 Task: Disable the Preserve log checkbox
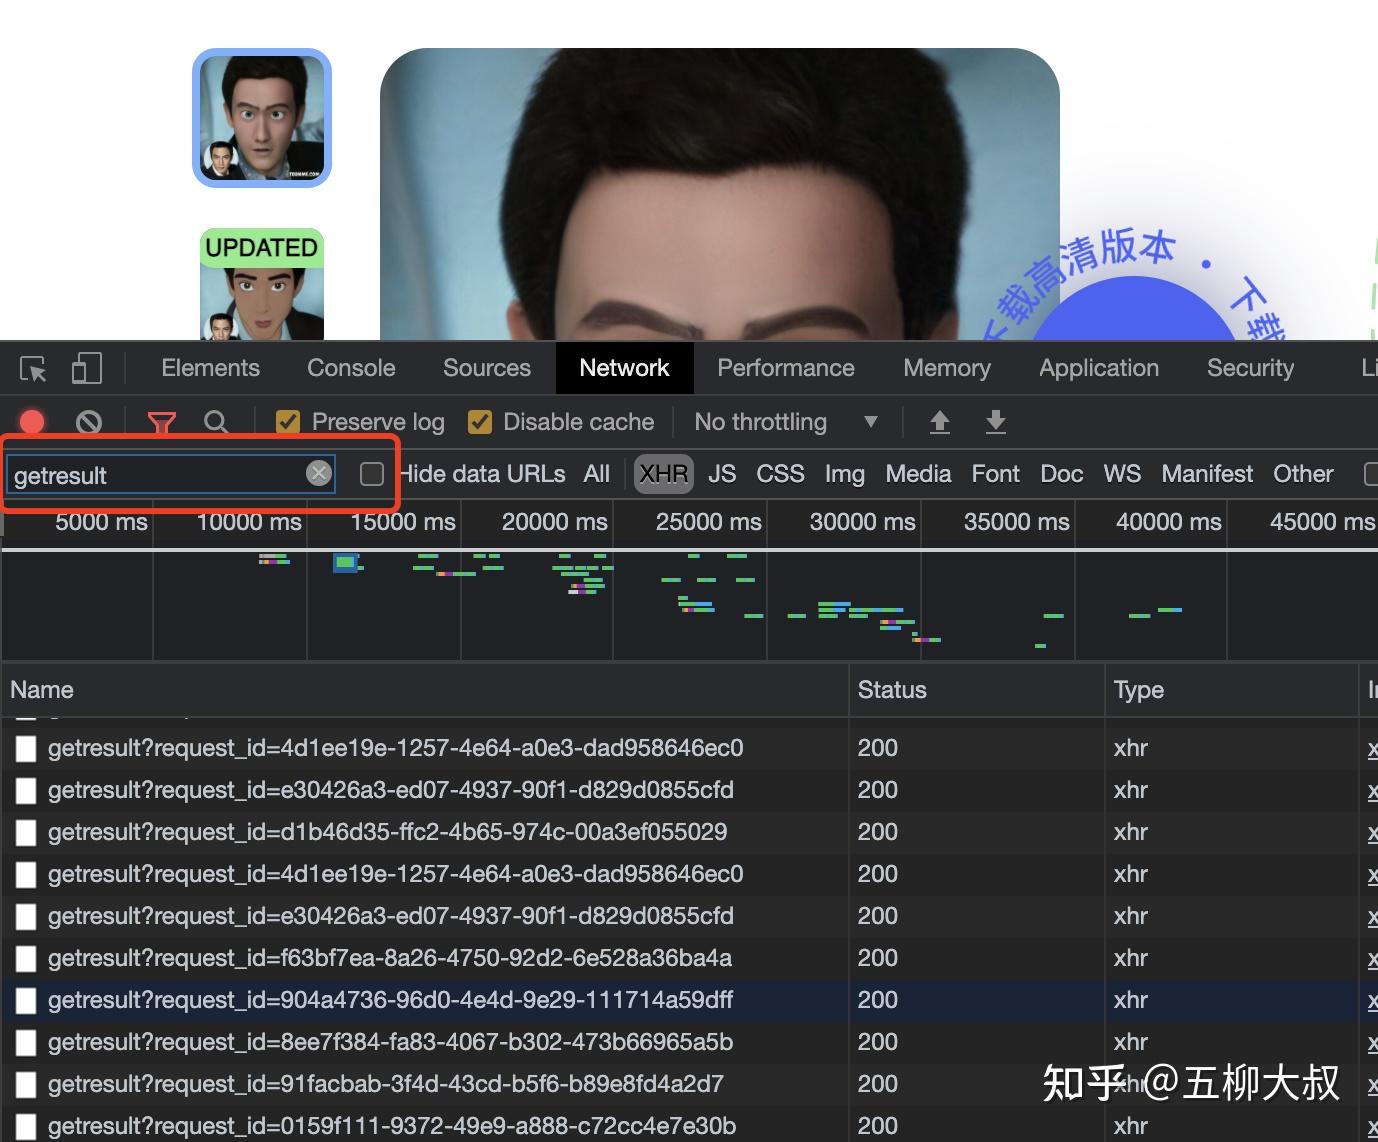(288, 421)
